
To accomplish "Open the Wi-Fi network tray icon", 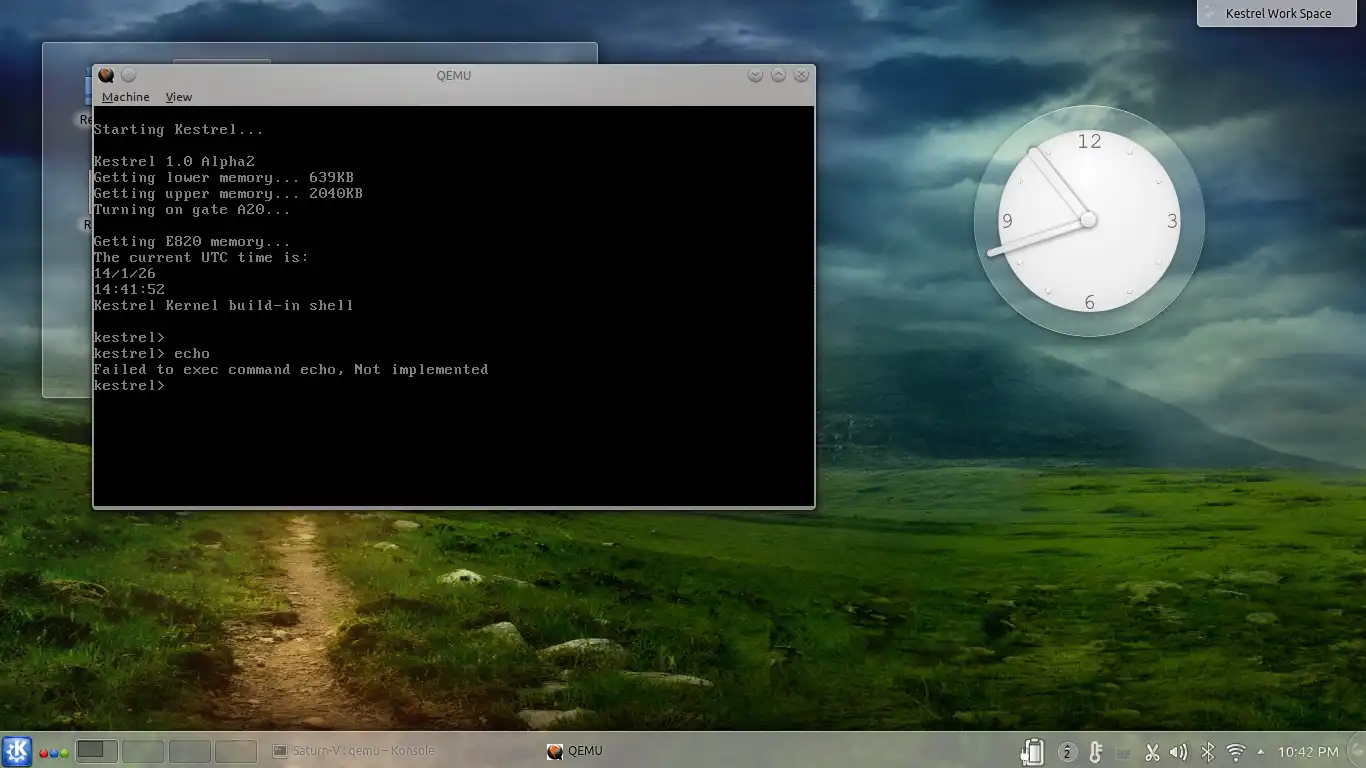I will pyautogui.click(x=1236, y=752).
